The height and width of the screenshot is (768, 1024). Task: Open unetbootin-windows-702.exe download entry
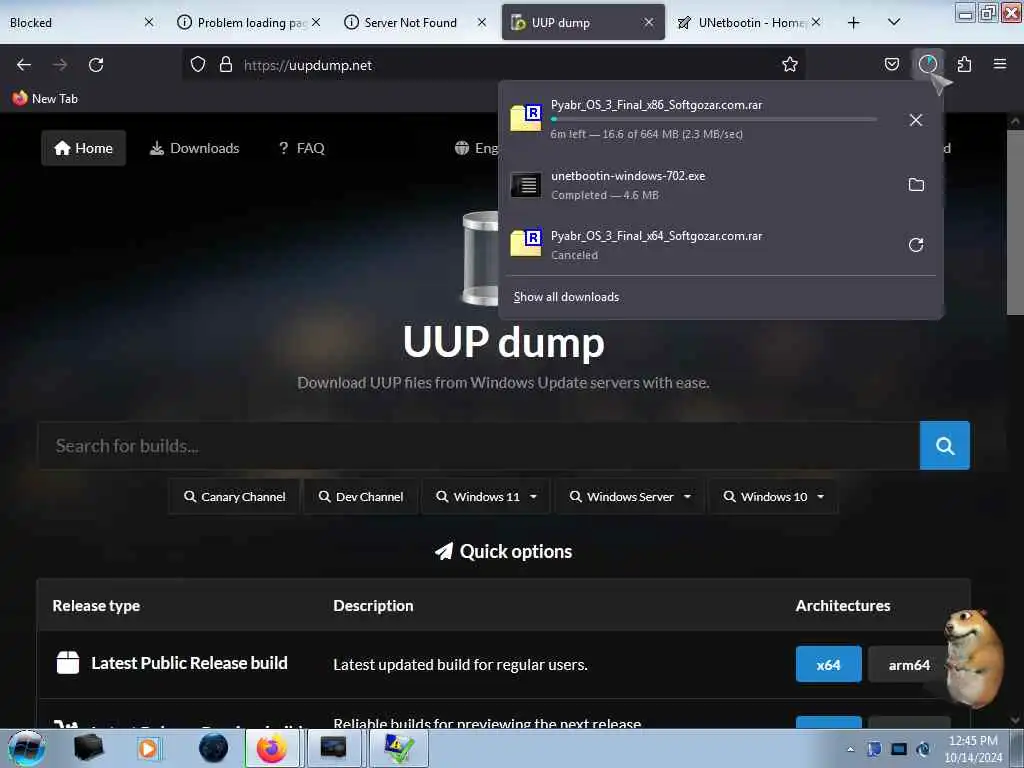[x=702, y=185]
